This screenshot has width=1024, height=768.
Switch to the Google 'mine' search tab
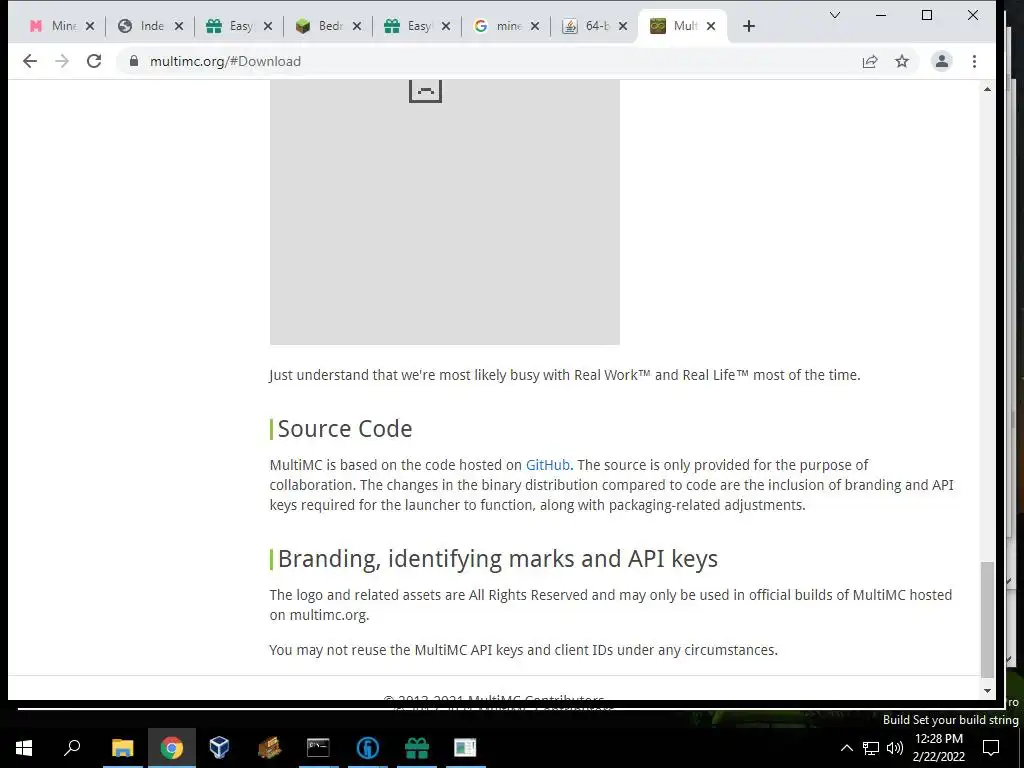500,26
